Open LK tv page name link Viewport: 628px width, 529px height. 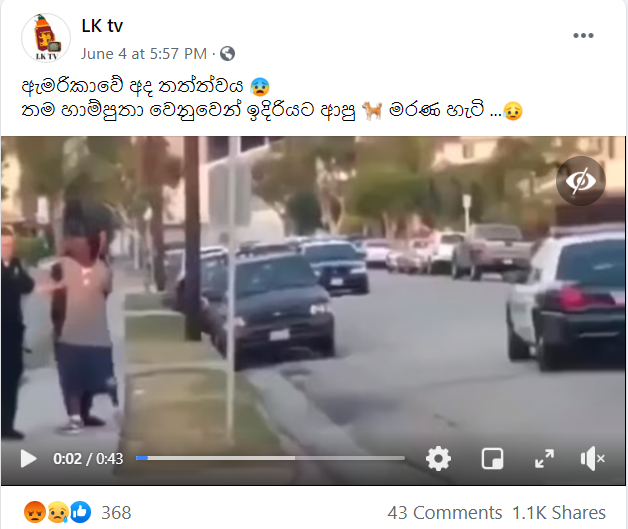tap(102, 26)
